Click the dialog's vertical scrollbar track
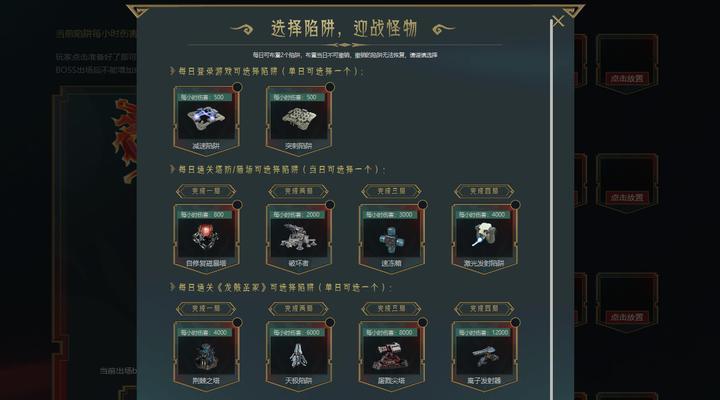This screenshot has height=400, width=720. (x=551, y=209)
